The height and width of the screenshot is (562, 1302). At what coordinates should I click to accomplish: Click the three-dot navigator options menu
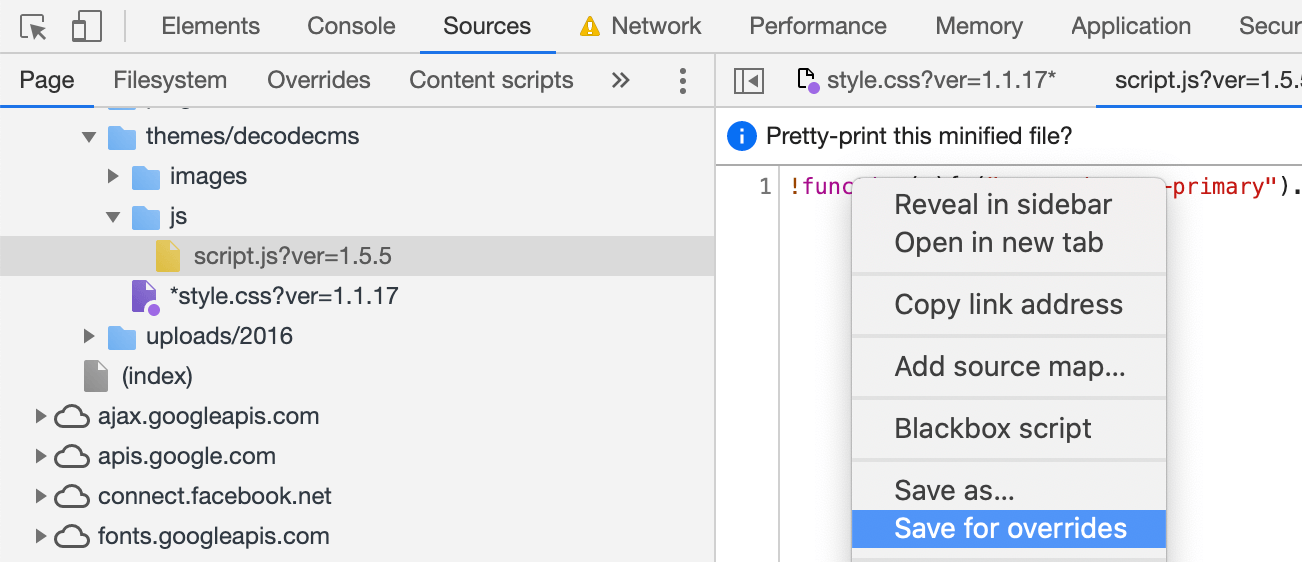(x=683, y=81)
